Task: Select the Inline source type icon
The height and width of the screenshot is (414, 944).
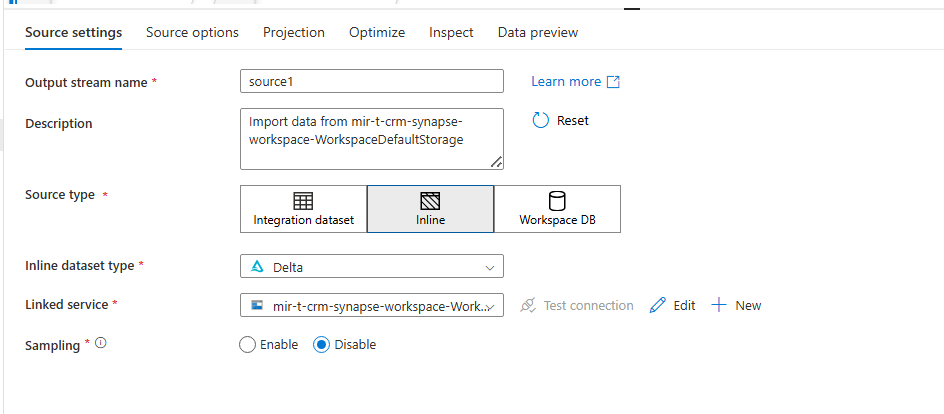Action: [431, 201]
